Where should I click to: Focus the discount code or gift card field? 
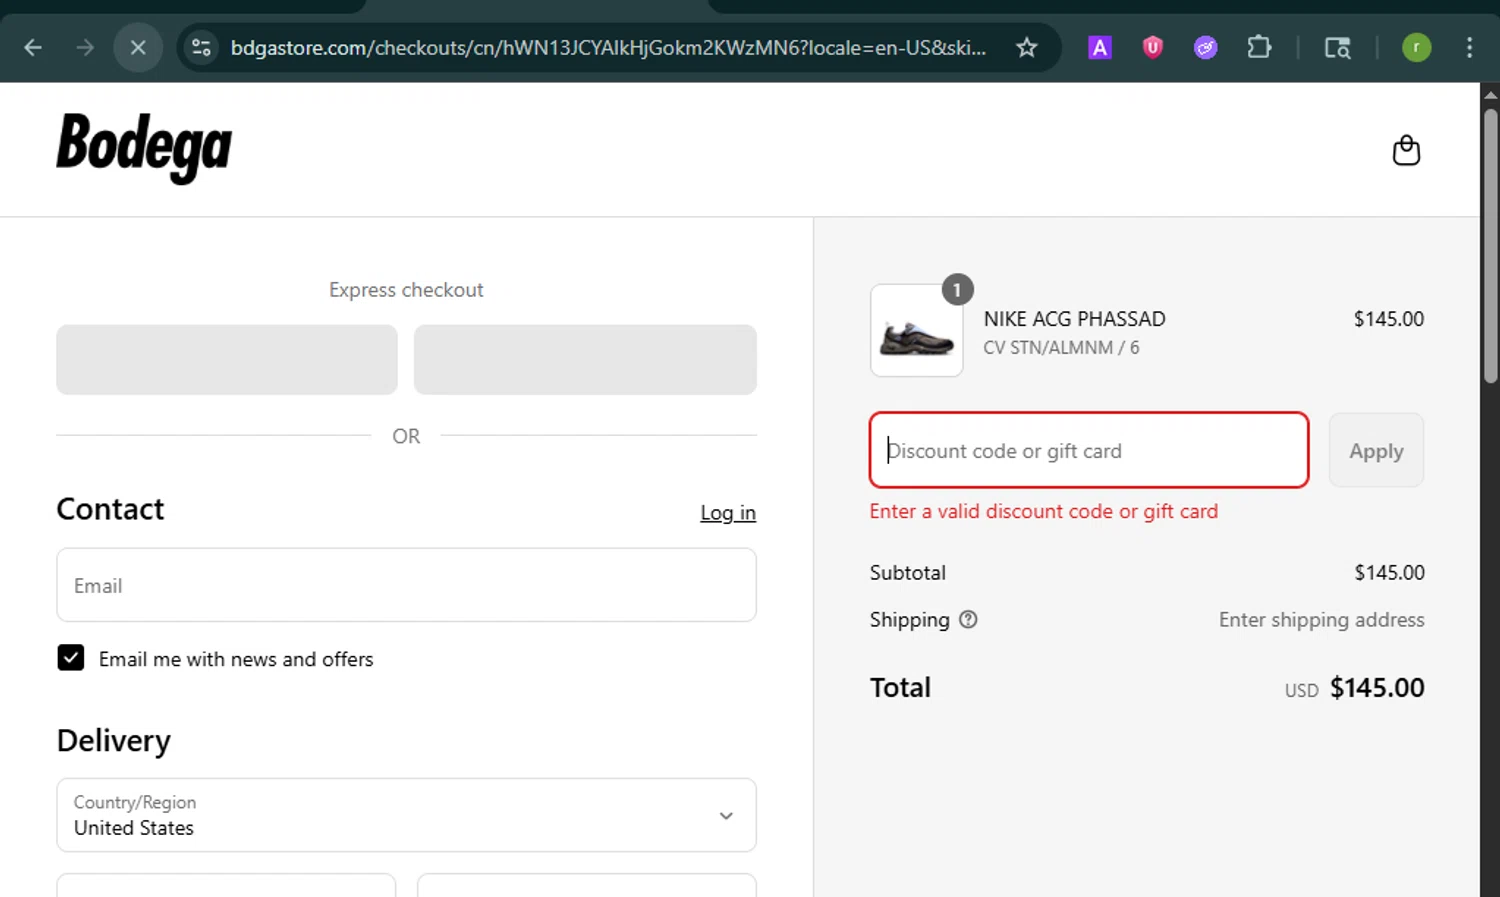[x=1089, y=450]
